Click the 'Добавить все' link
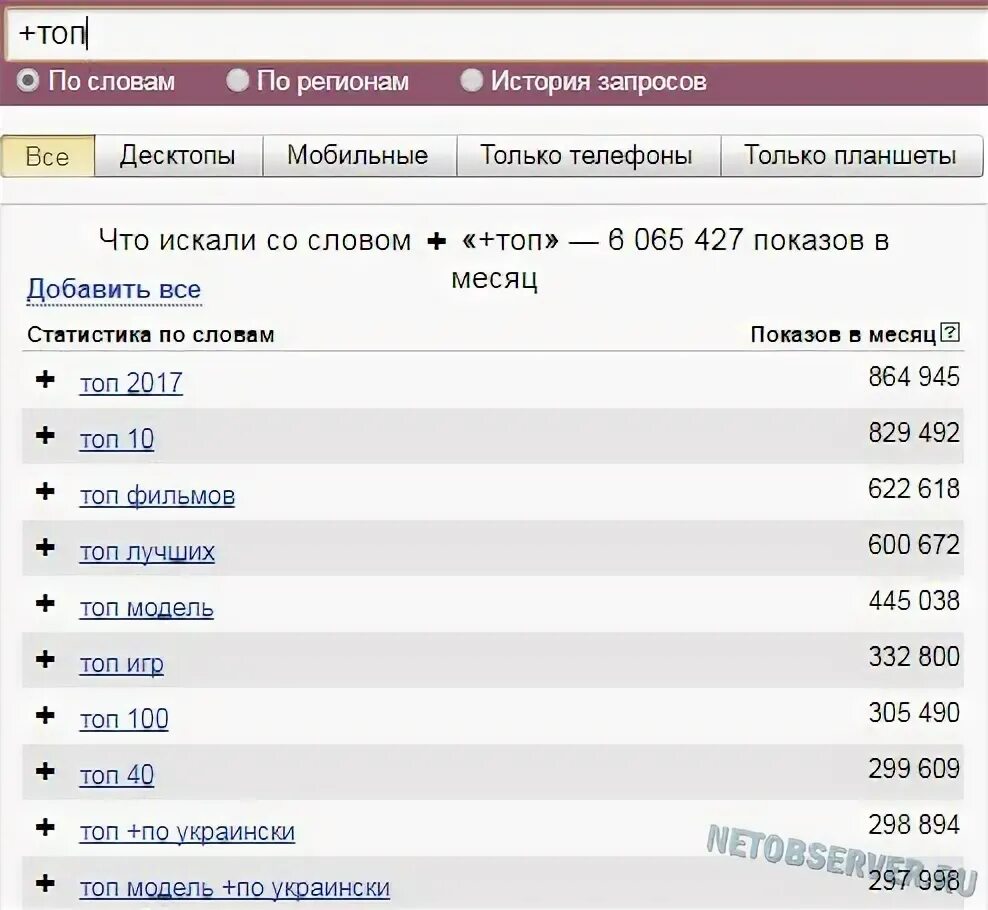The image size is (988, 910). pyautogui.click(x=114, y=290)
